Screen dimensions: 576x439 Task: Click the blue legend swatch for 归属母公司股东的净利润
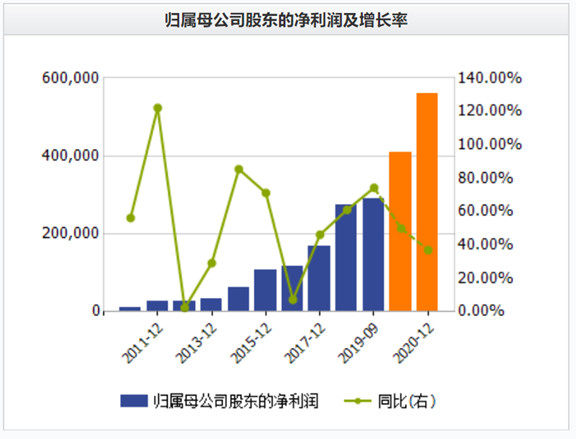134,401
